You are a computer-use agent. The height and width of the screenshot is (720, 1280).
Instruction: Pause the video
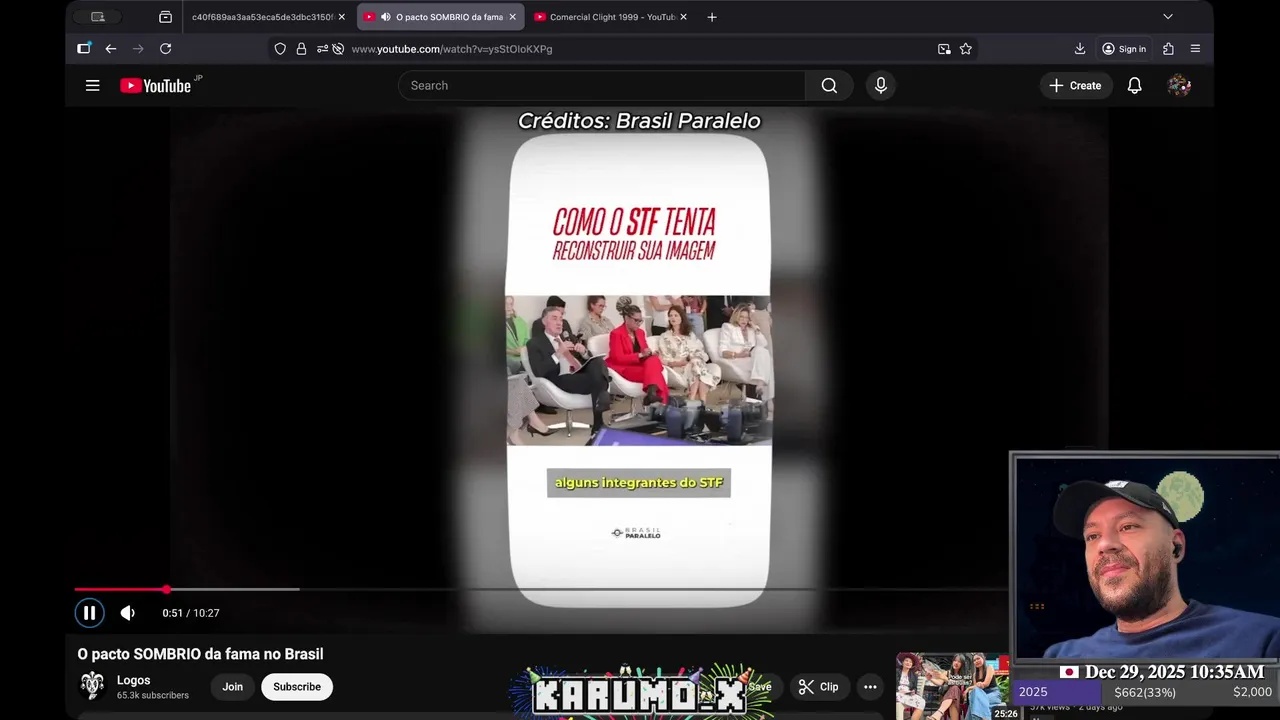point(89,613)
